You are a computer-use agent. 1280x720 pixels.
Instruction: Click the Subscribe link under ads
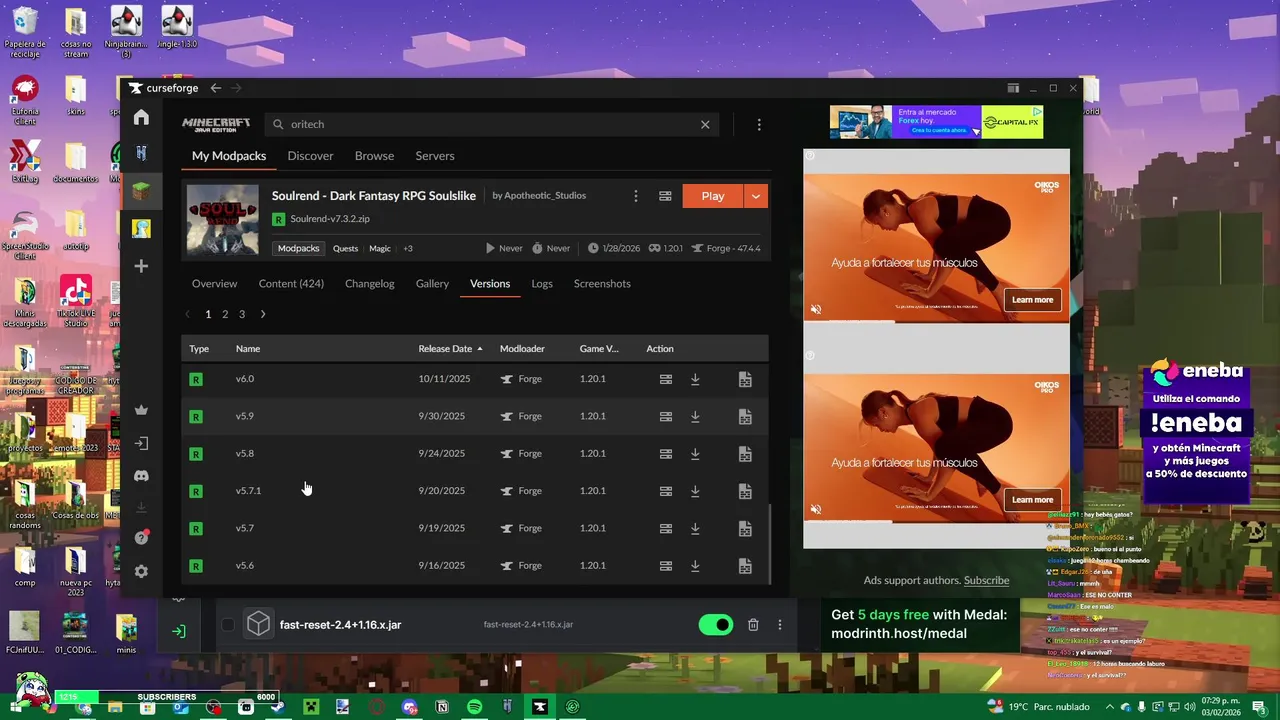[986, 581]
